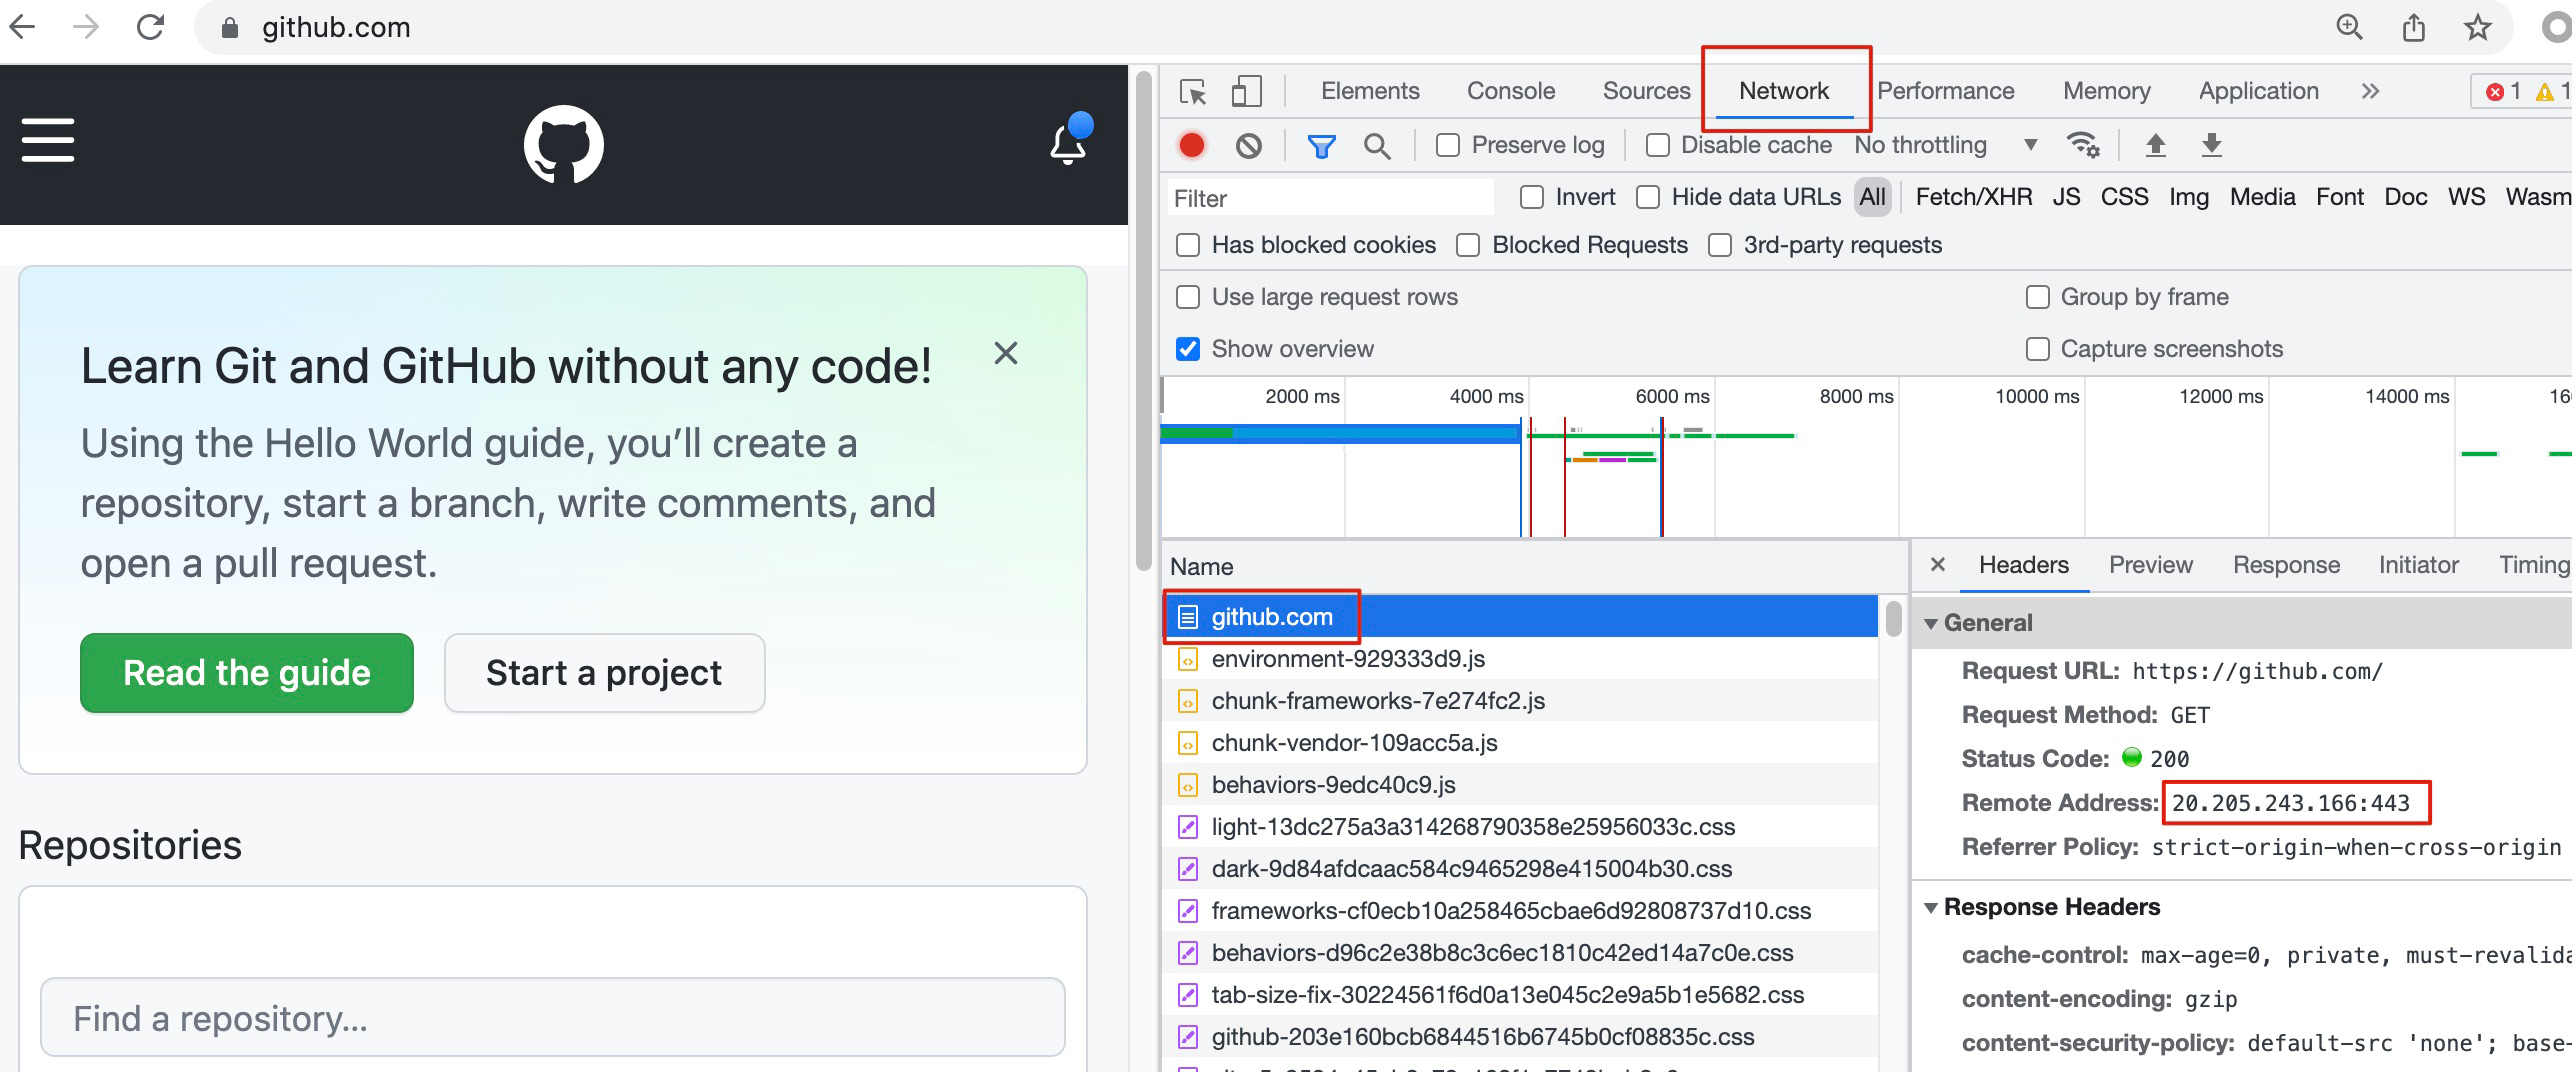Screen dimensions: 2572x1072
Task: Click the Start a project button
Action: pyautogui.click(x=604, y=673)
